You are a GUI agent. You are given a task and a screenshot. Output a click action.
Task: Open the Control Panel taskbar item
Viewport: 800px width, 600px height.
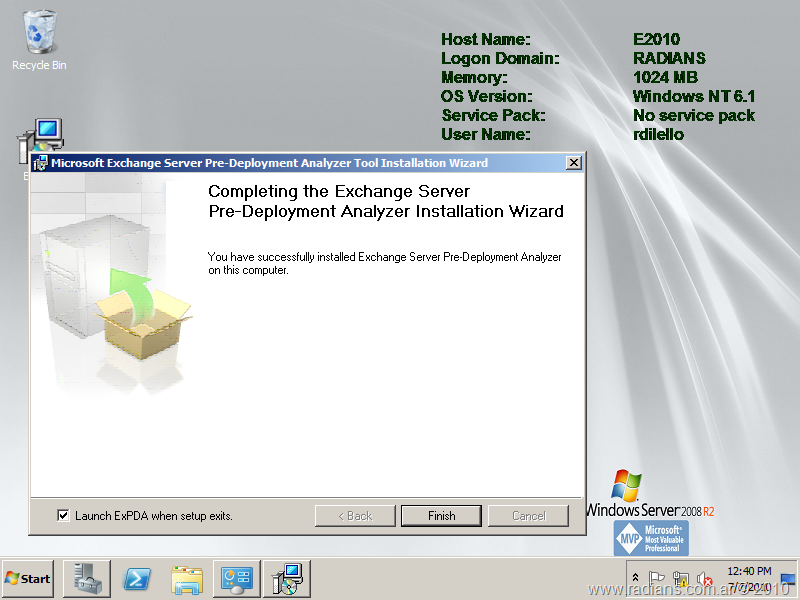(x=237, y=578)
